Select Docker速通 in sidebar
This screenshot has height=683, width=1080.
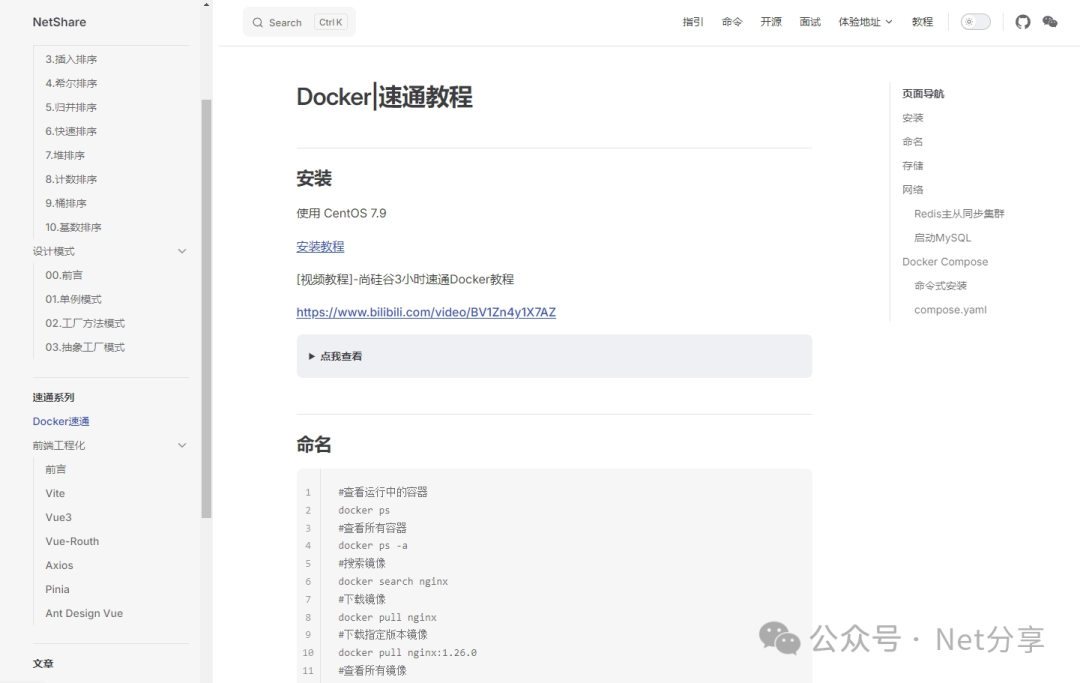click(x=61, y=421)
